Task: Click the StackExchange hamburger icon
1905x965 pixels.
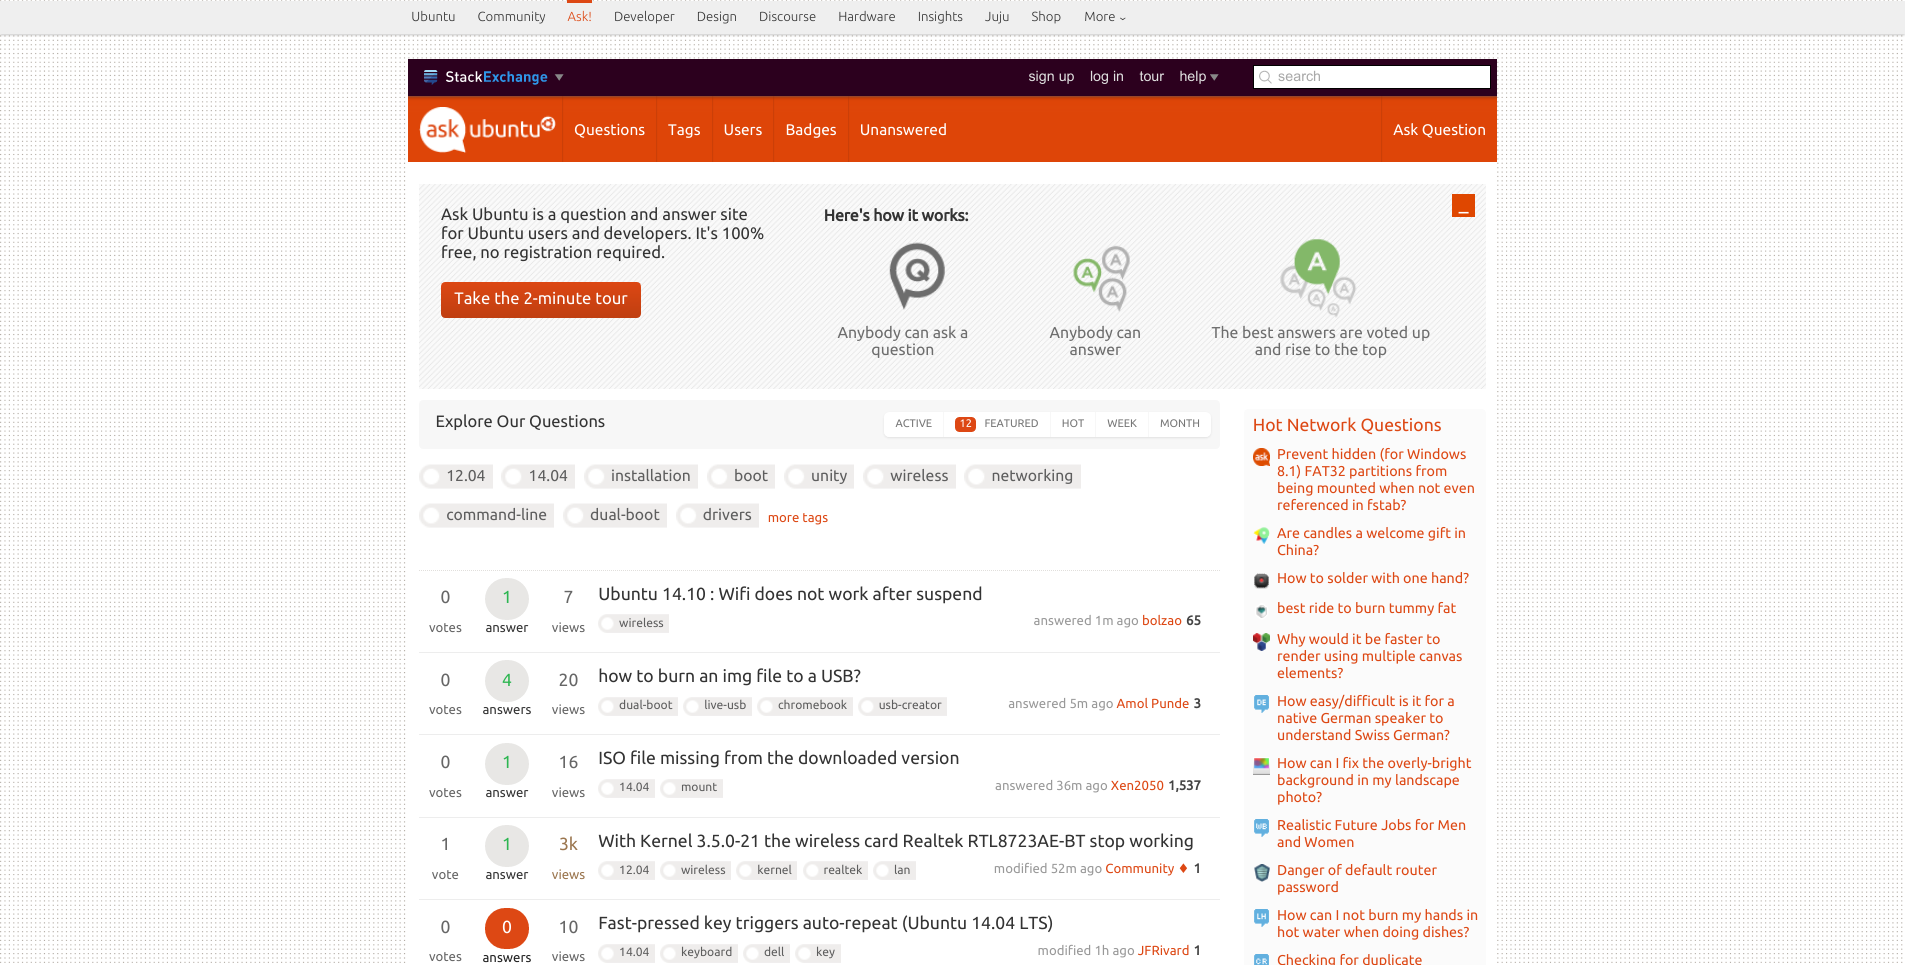Action: 431,77
